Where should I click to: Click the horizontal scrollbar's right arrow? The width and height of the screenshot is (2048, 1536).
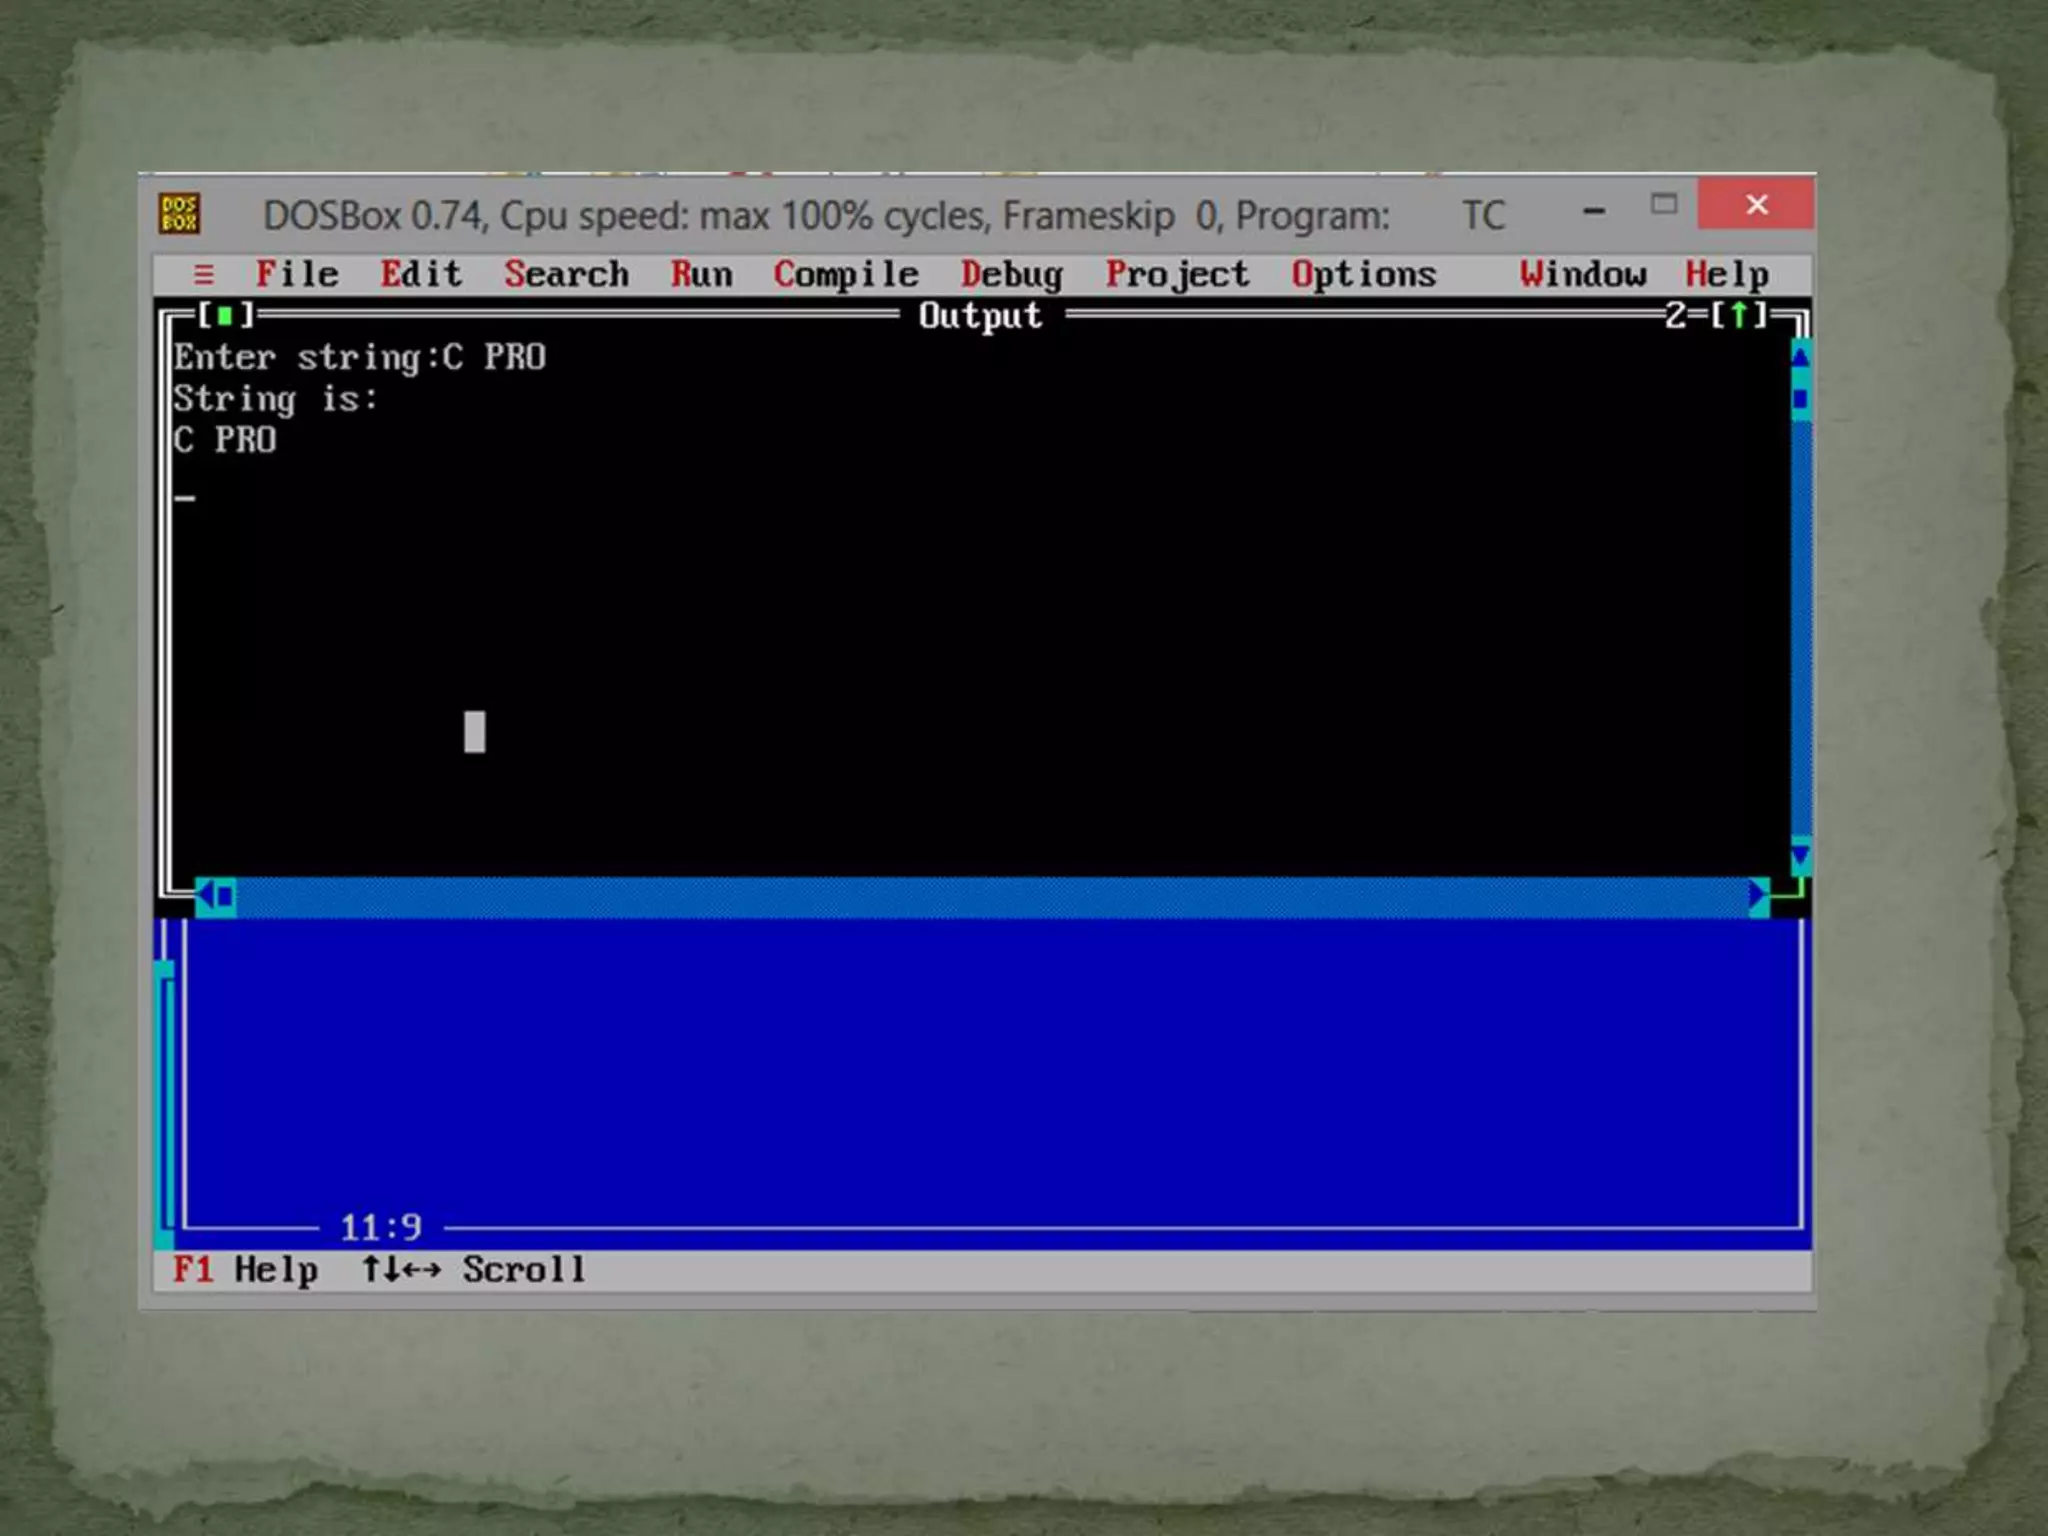(x=1758, y=897)
